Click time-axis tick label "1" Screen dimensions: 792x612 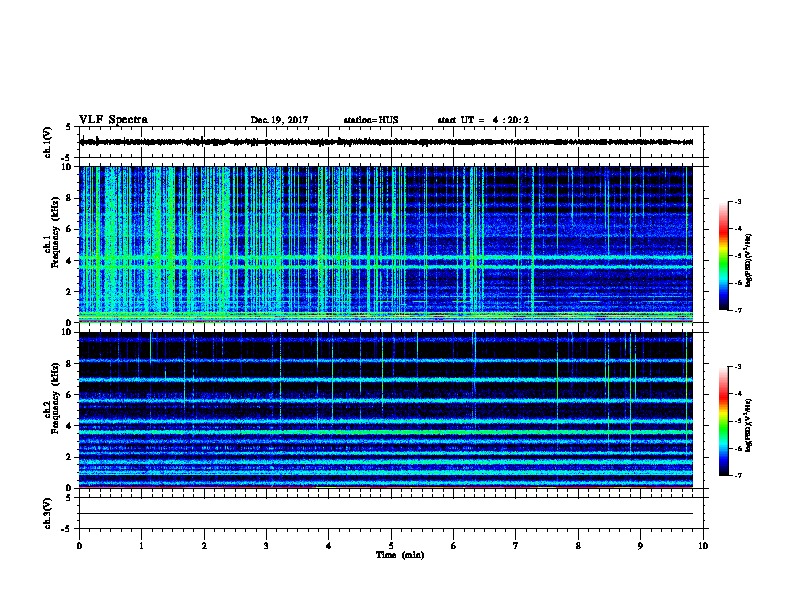coord(141,545)
